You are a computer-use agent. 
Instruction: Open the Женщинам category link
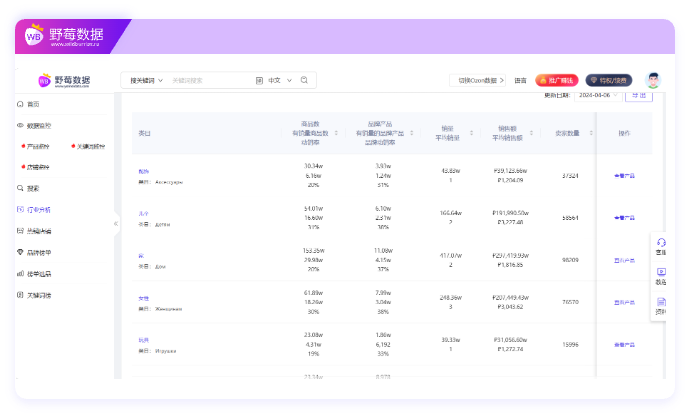(143, 298)
